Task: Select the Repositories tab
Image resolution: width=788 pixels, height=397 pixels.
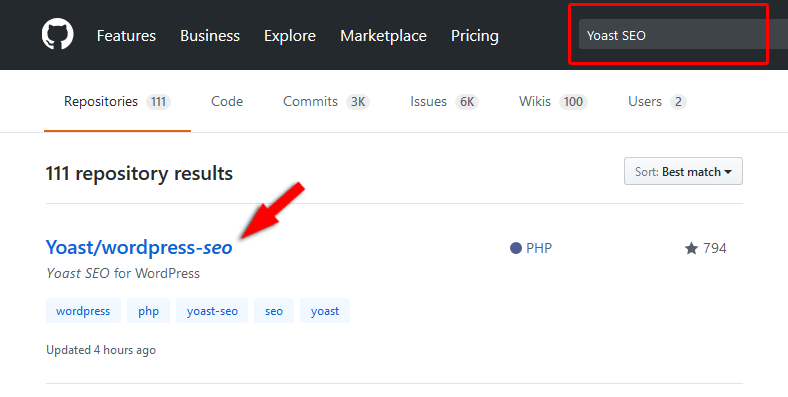Action: coord(117,102)
